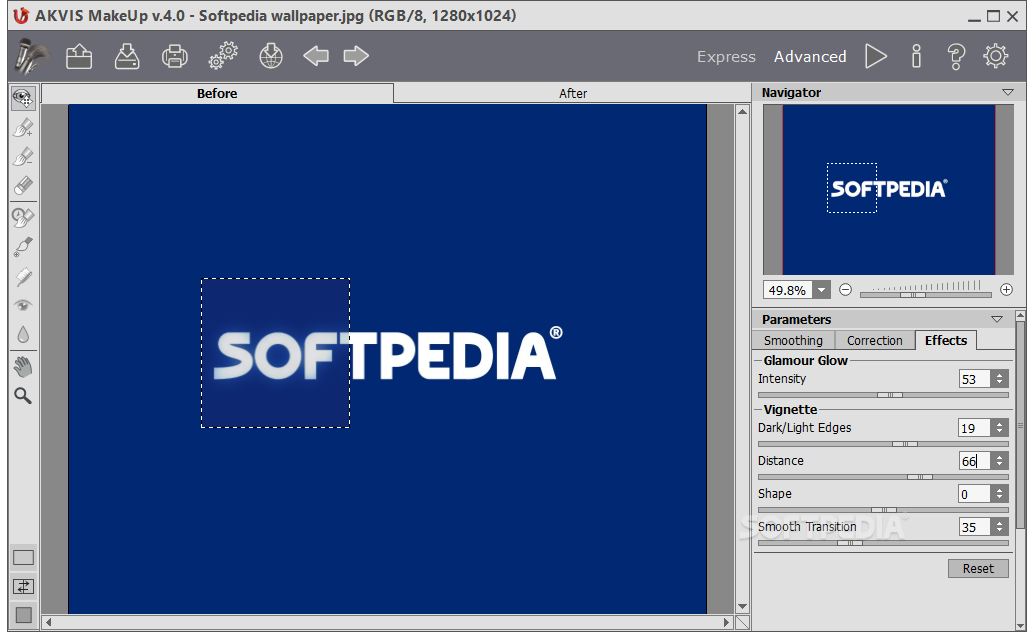
Task: Print image toolbar icon
Action: [x=175, y=56]
